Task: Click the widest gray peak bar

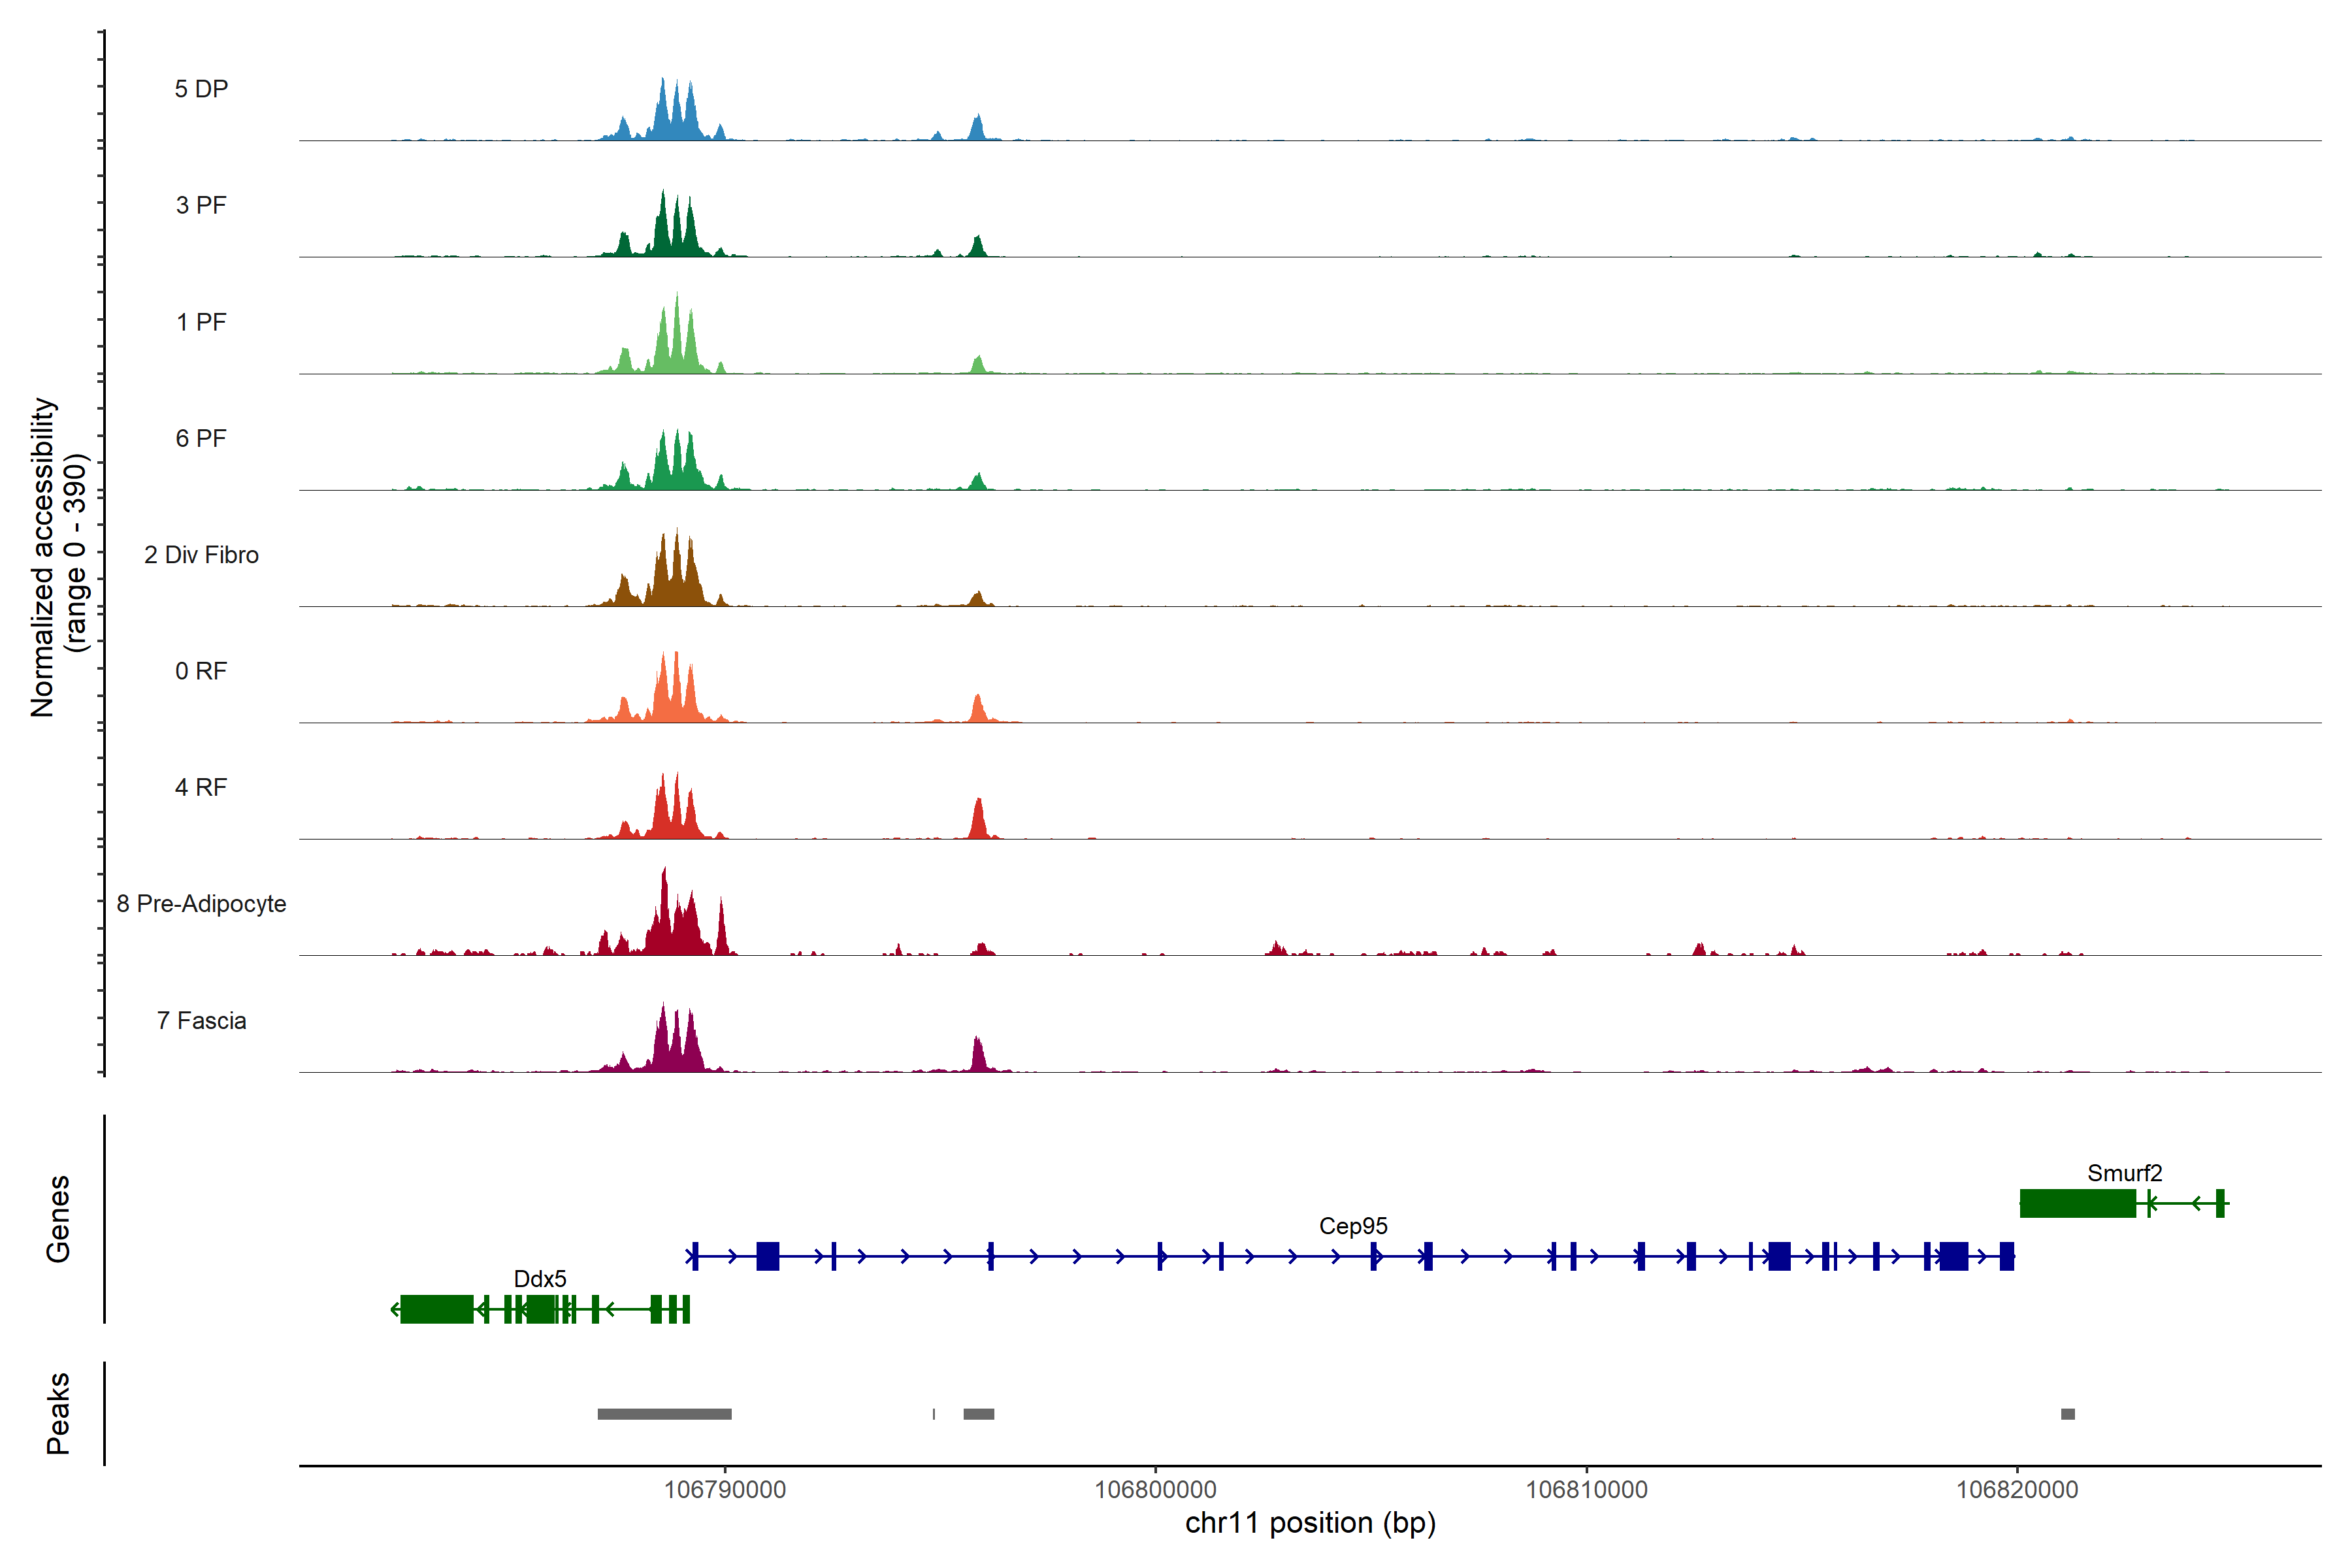Action: click(664, 1414)
